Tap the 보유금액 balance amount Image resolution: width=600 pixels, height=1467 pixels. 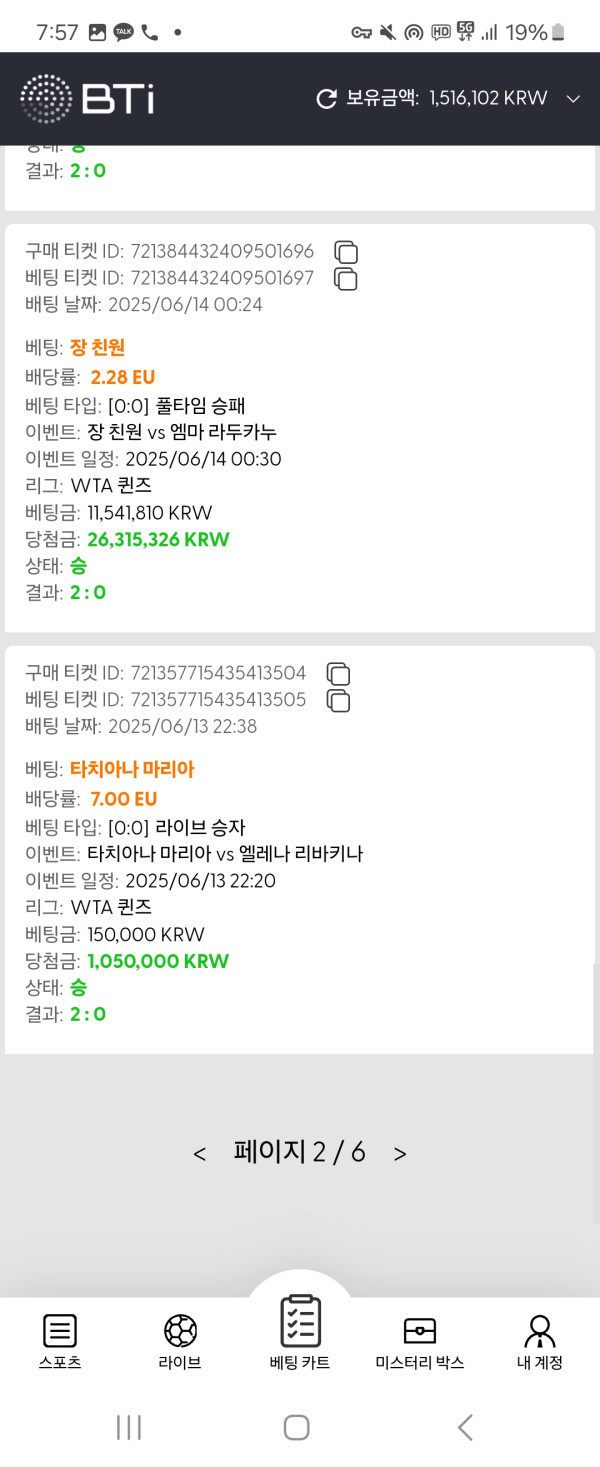tap(488, 98)
